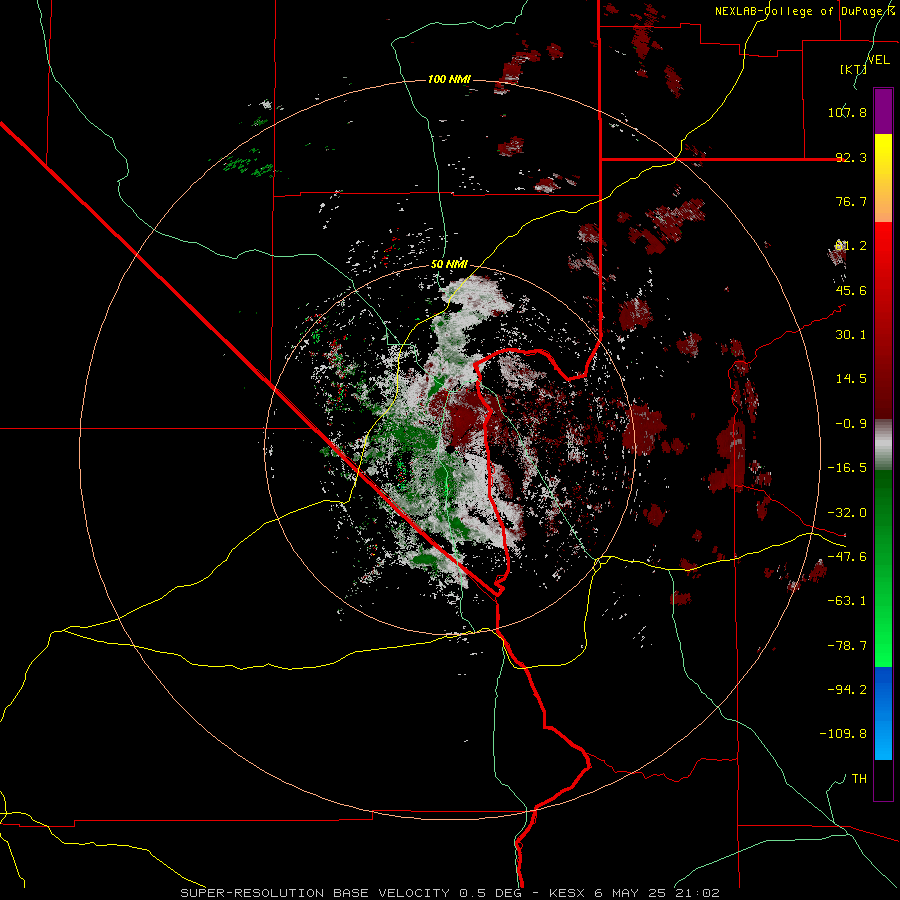The width and height of the screenshot is (900, 900).
Task: Click the 30.1 velocity scale value
Action: 851,335
